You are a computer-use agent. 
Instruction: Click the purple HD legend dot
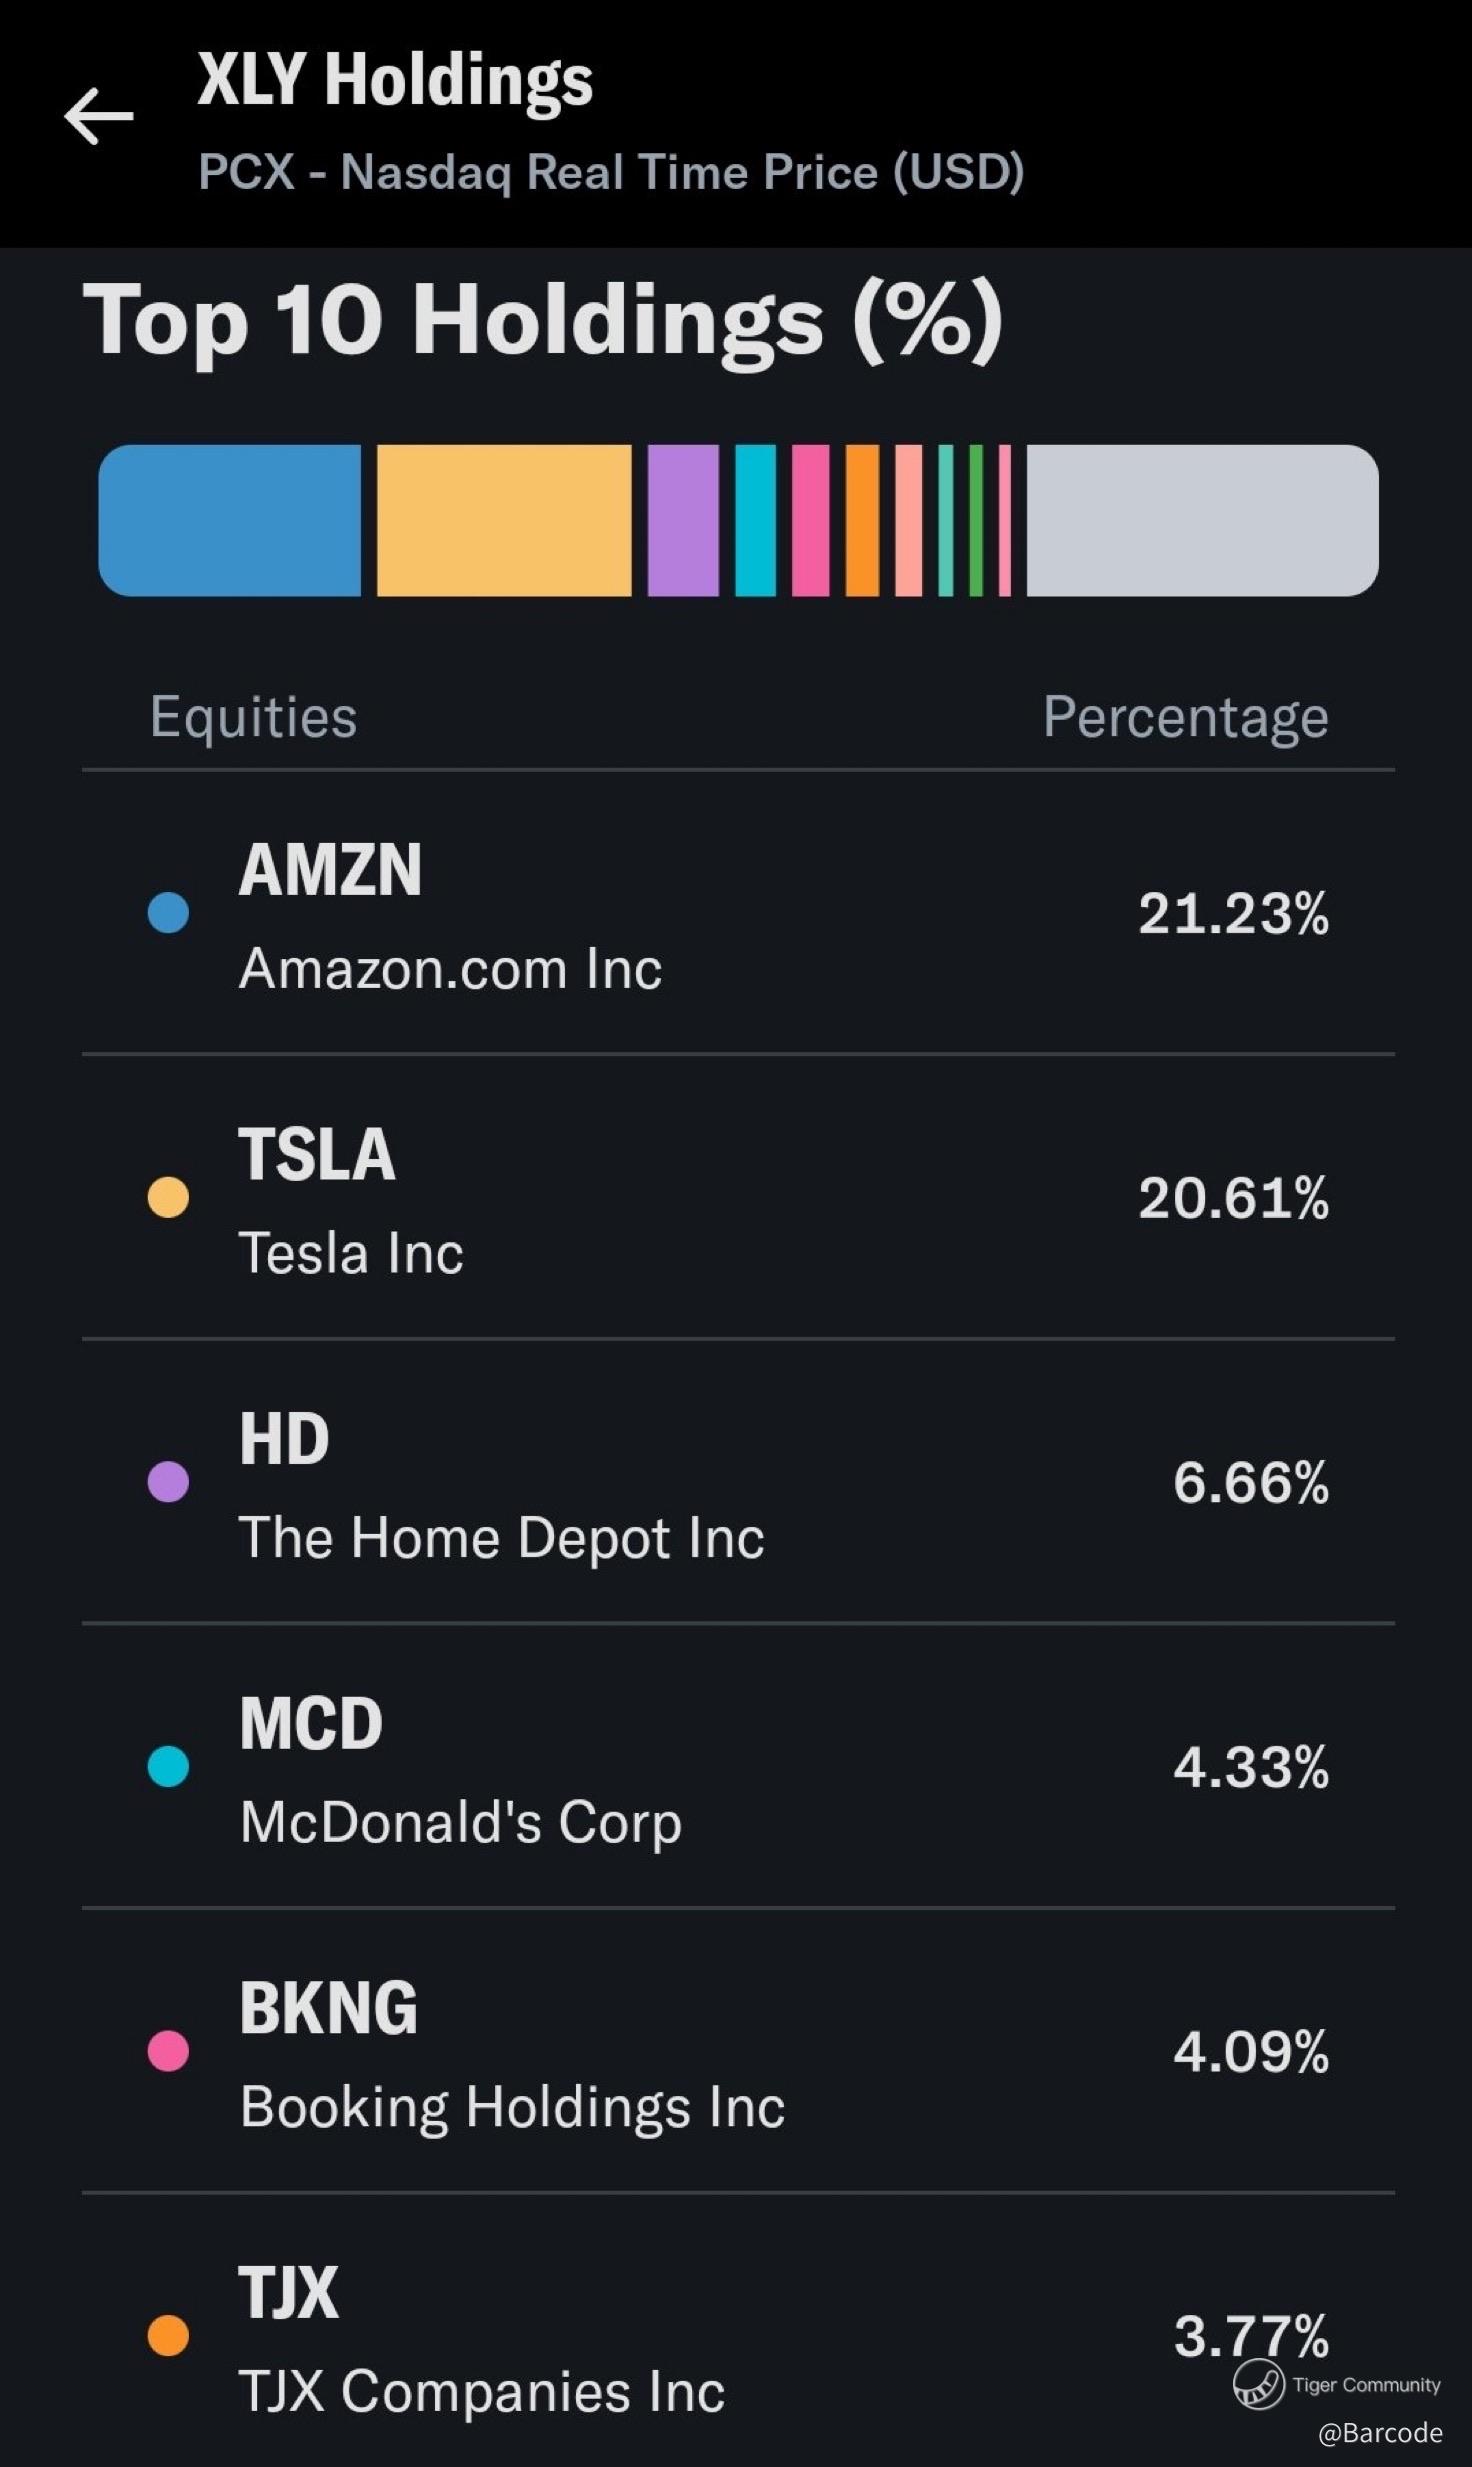pos(168,1482)
